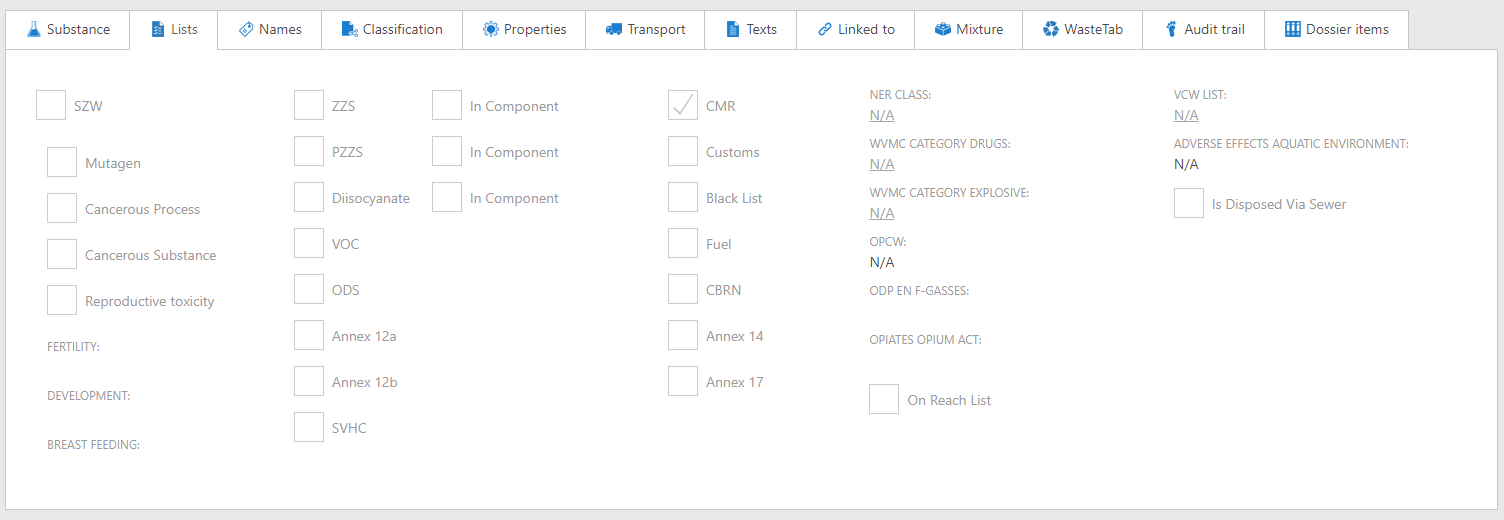
Task: Click the chain icon on Linked to tab
Action: tap(825, 29)
